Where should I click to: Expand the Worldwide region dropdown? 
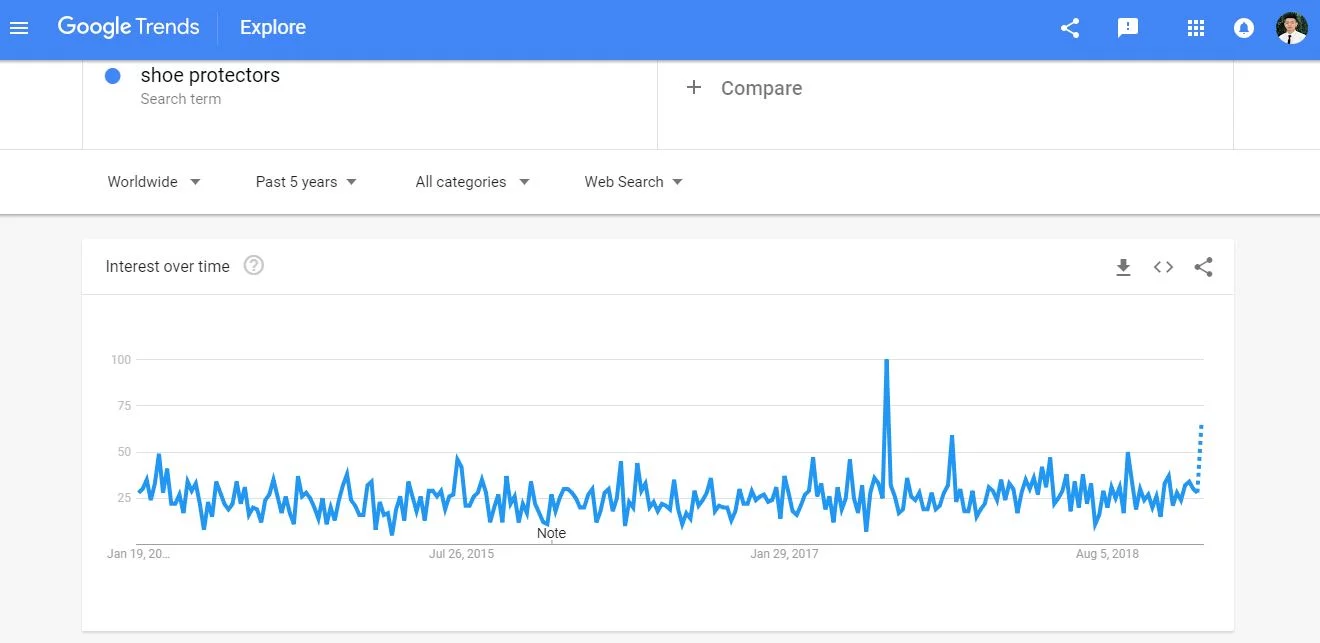[155, 182]
